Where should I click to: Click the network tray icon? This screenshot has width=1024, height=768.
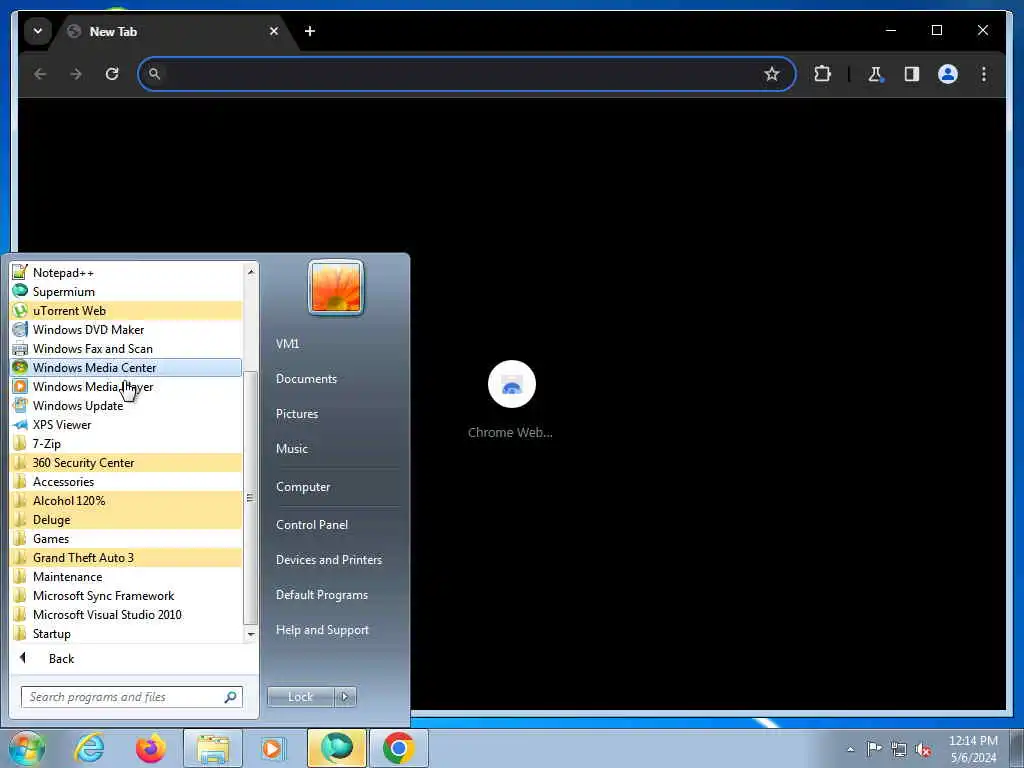tap(899, 749)
